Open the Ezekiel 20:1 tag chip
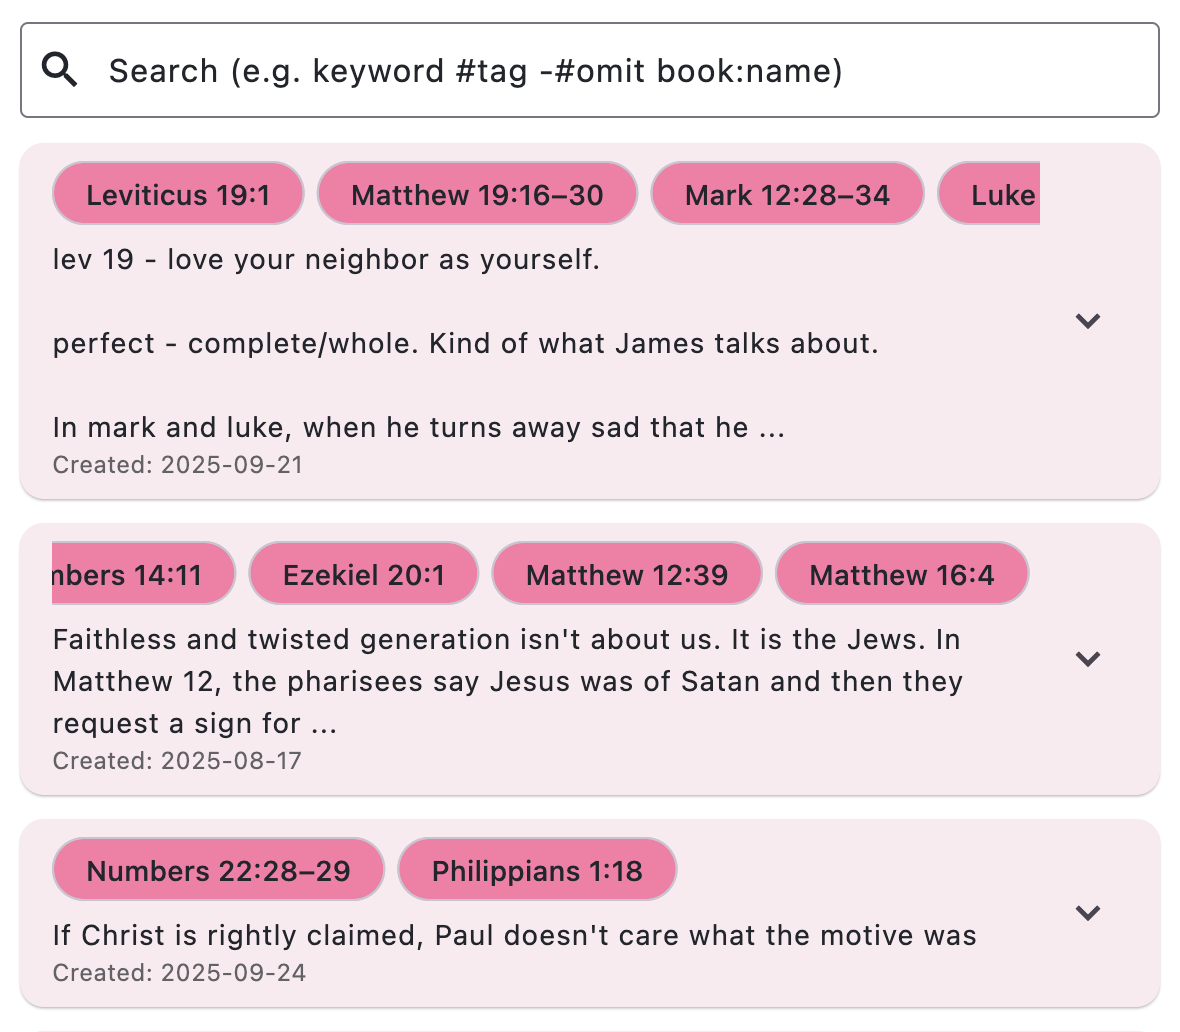 coord(363,573)
